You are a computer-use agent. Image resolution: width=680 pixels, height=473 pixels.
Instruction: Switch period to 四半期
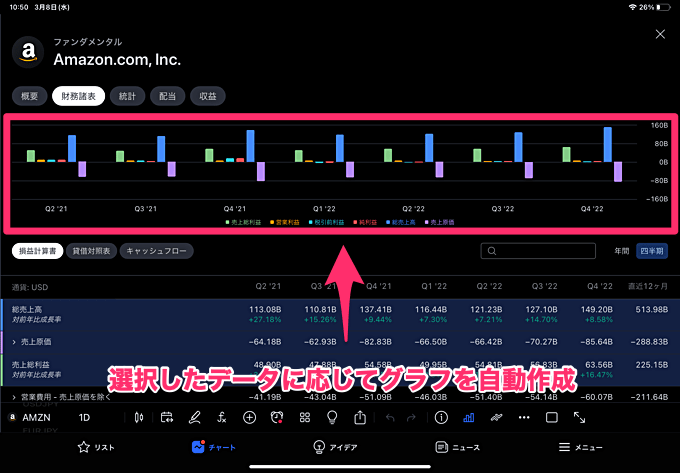click(652, 251)
